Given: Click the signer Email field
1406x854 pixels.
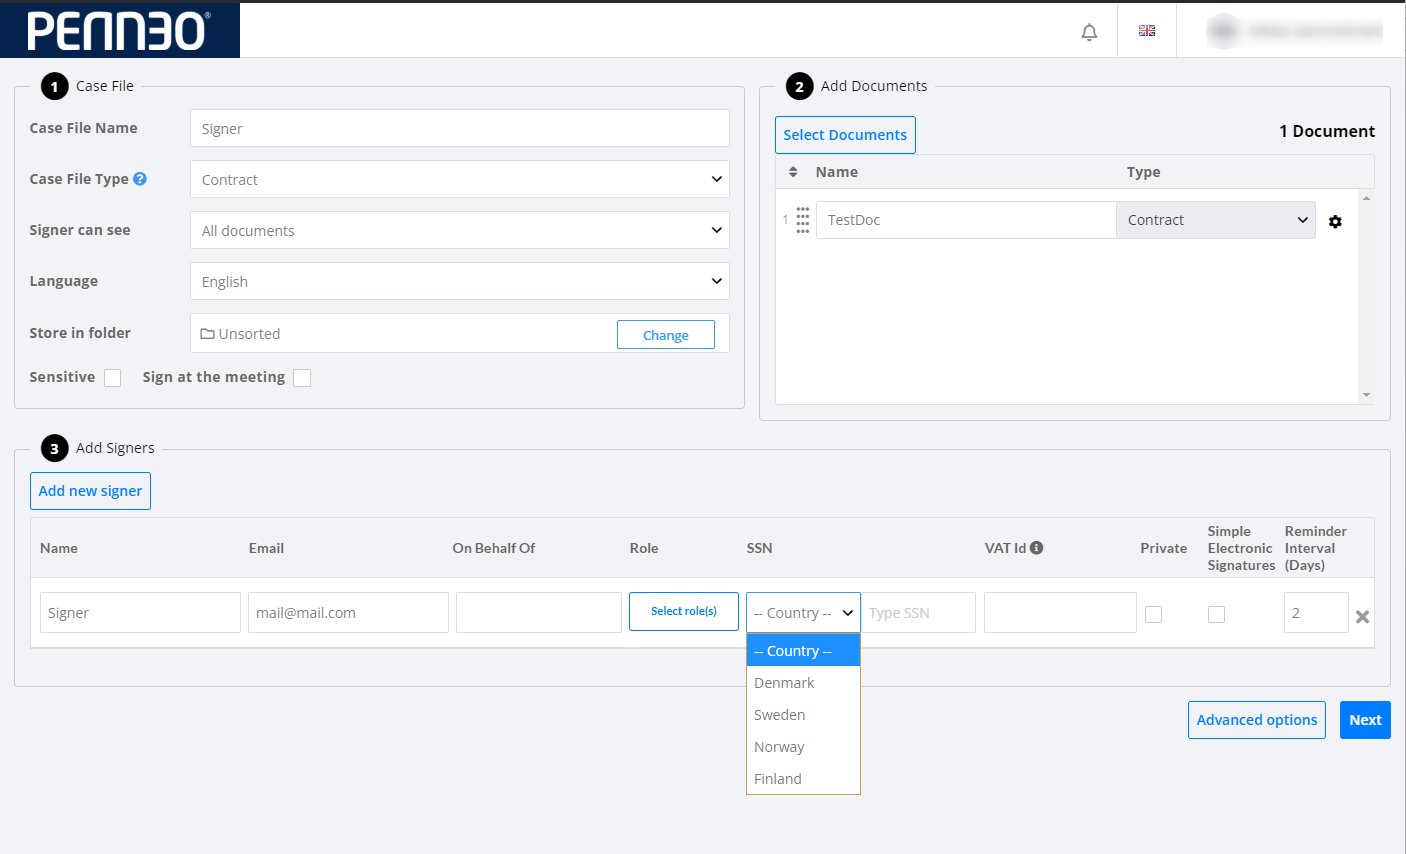Looking at the screenshot, I should (348, 612).
